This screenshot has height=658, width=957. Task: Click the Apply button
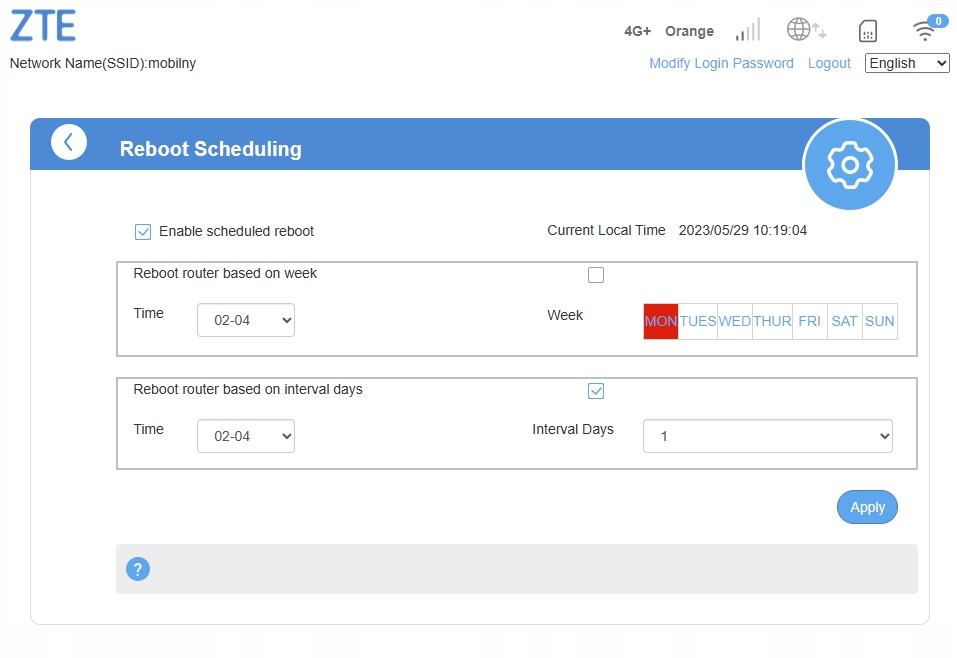(x=867, y=507)
